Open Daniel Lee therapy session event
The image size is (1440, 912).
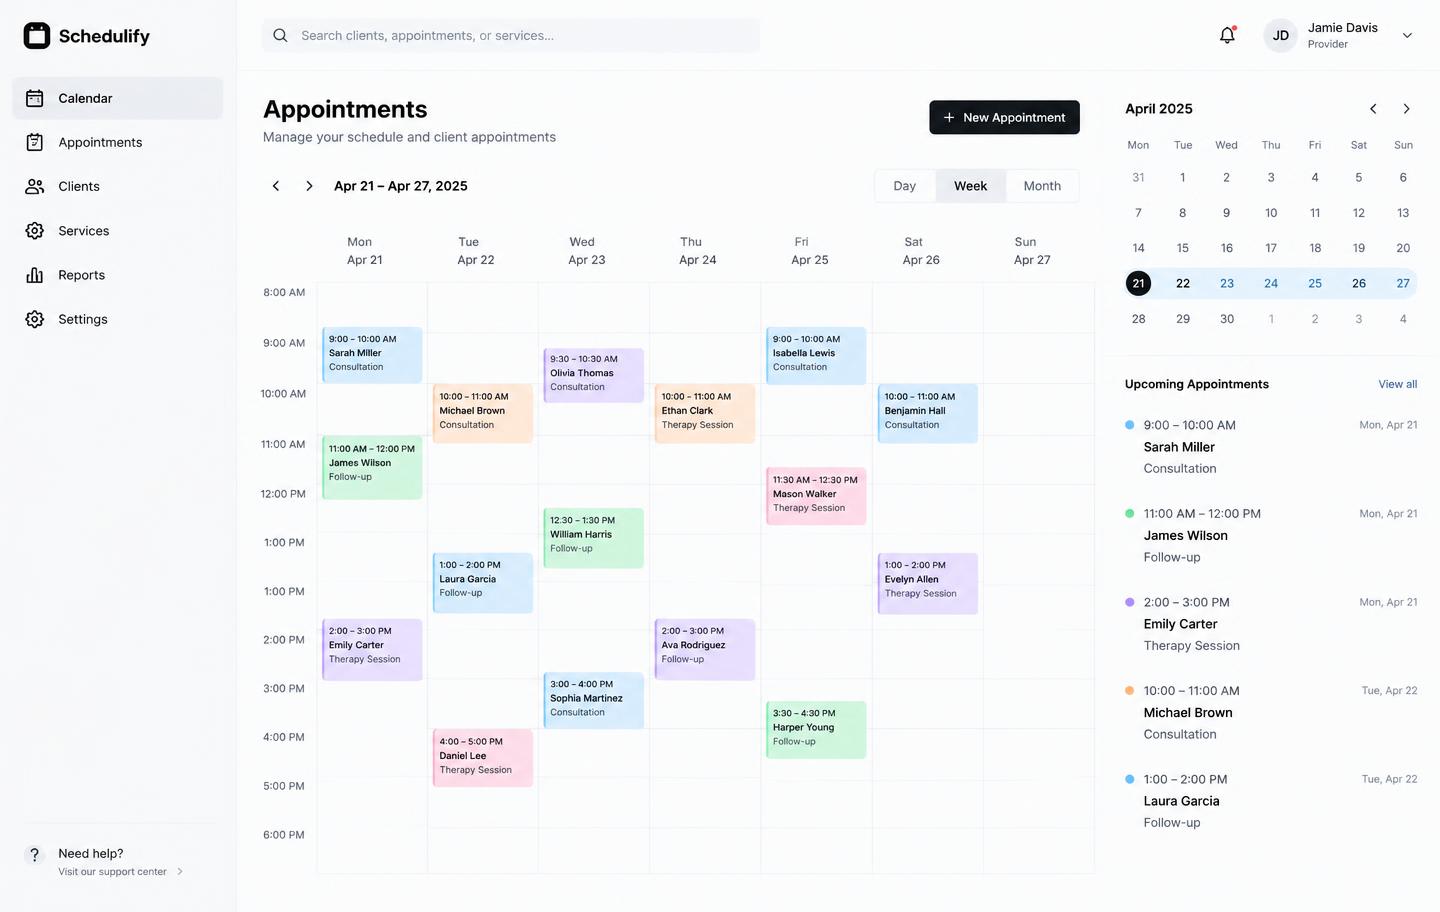coord(482,758)
